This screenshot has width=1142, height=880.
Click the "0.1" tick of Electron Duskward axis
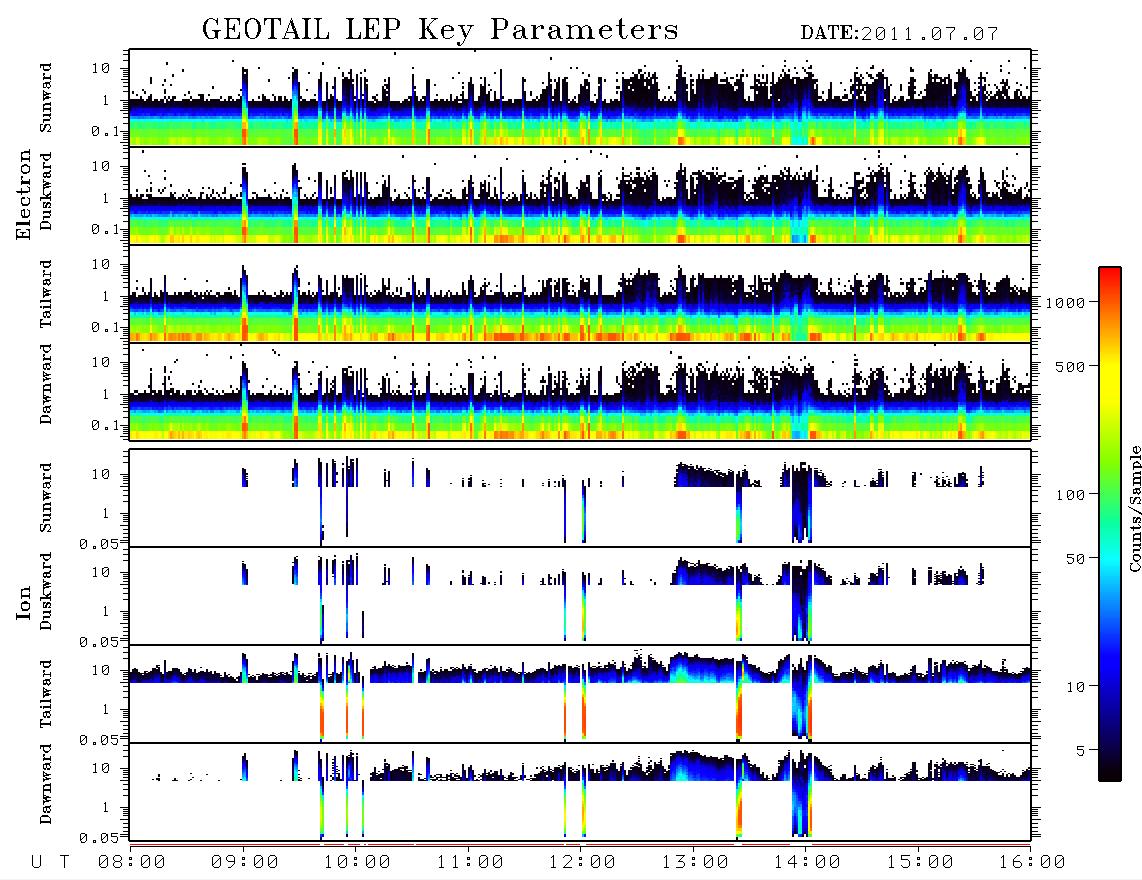click(105, 229)
